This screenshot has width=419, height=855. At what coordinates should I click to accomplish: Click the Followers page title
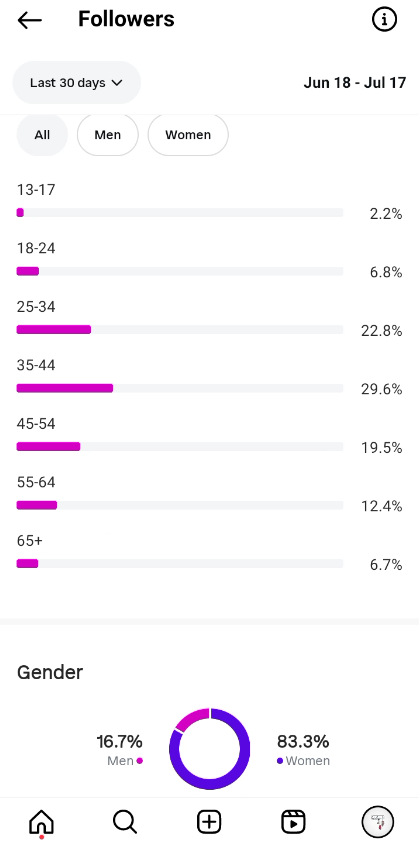coord(126,19)
